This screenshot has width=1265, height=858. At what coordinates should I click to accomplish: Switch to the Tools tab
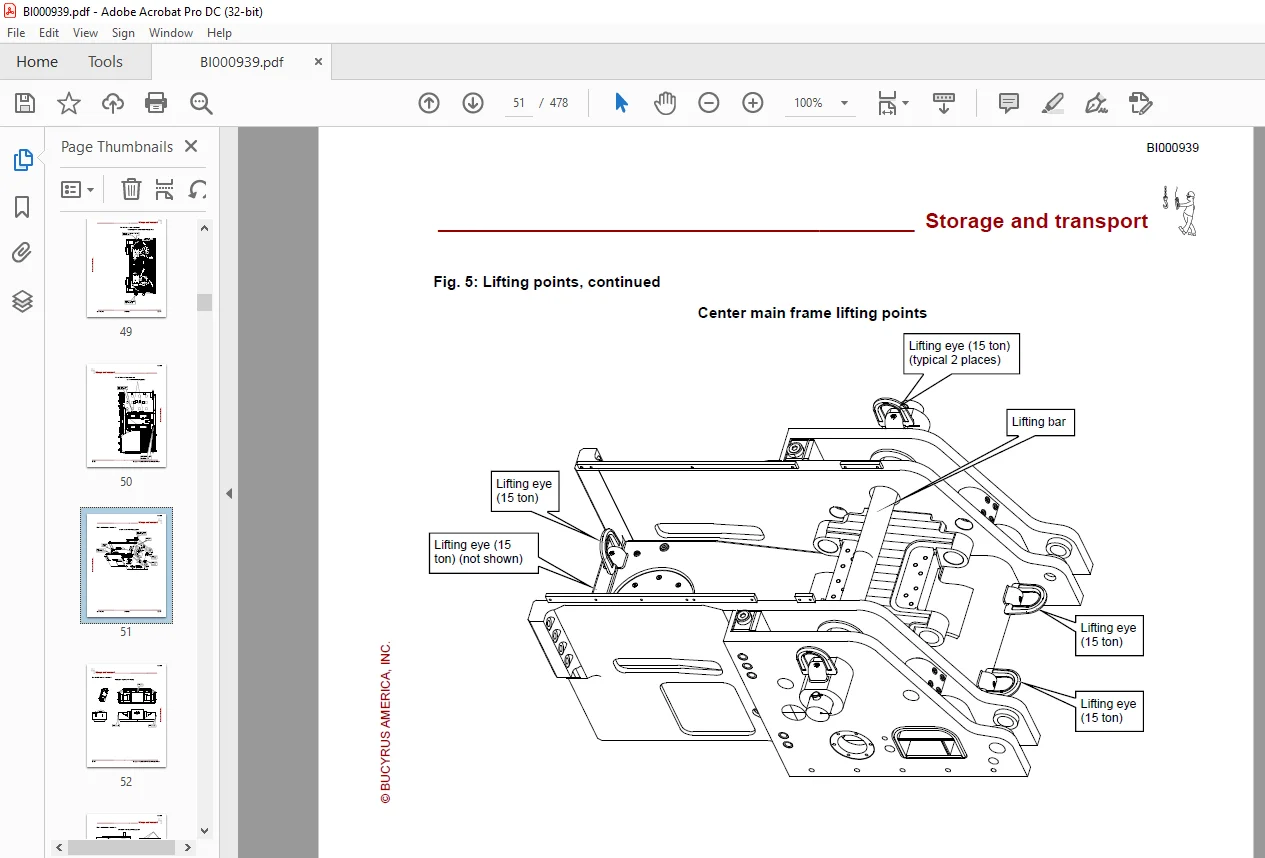105,62
